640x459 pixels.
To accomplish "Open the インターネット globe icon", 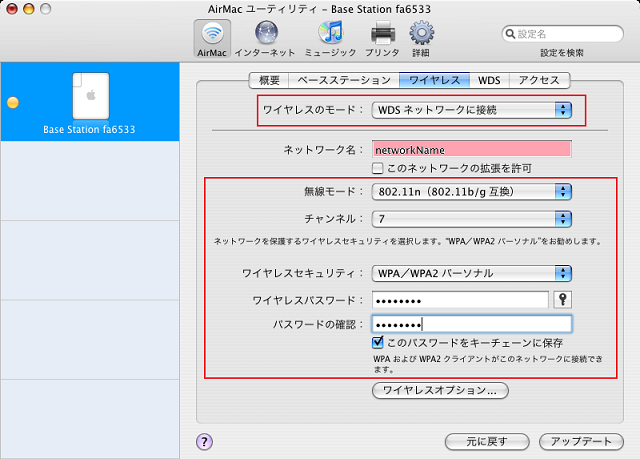I will click(266, 33).
